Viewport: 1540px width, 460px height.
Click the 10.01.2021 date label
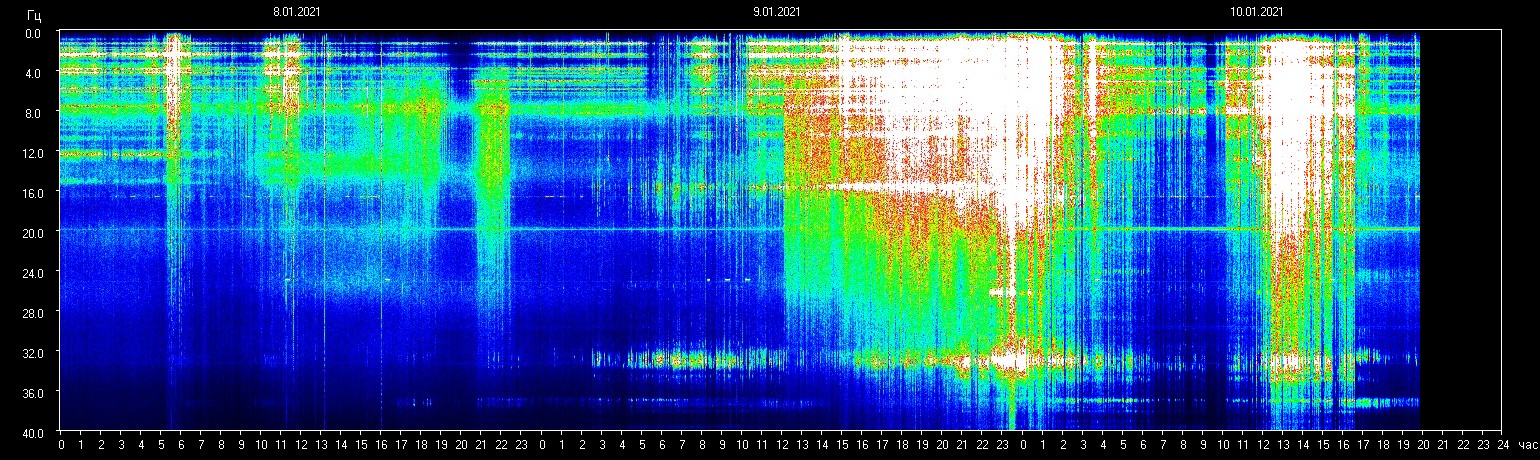click(x=1257, y=12)
